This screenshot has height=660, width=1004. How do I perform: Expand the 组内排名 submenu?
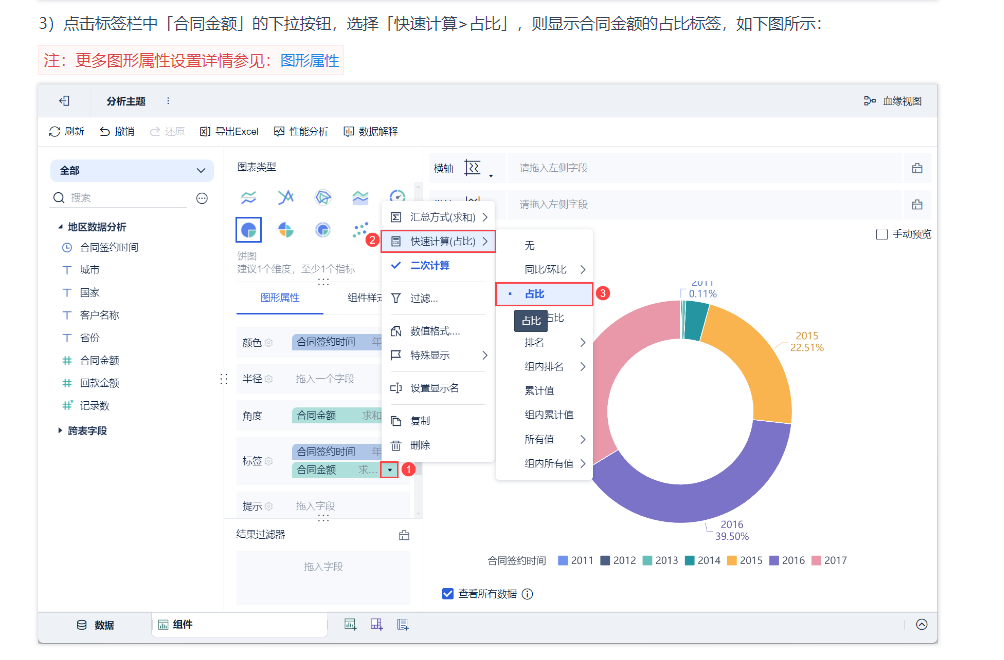[x=544, y=367]
